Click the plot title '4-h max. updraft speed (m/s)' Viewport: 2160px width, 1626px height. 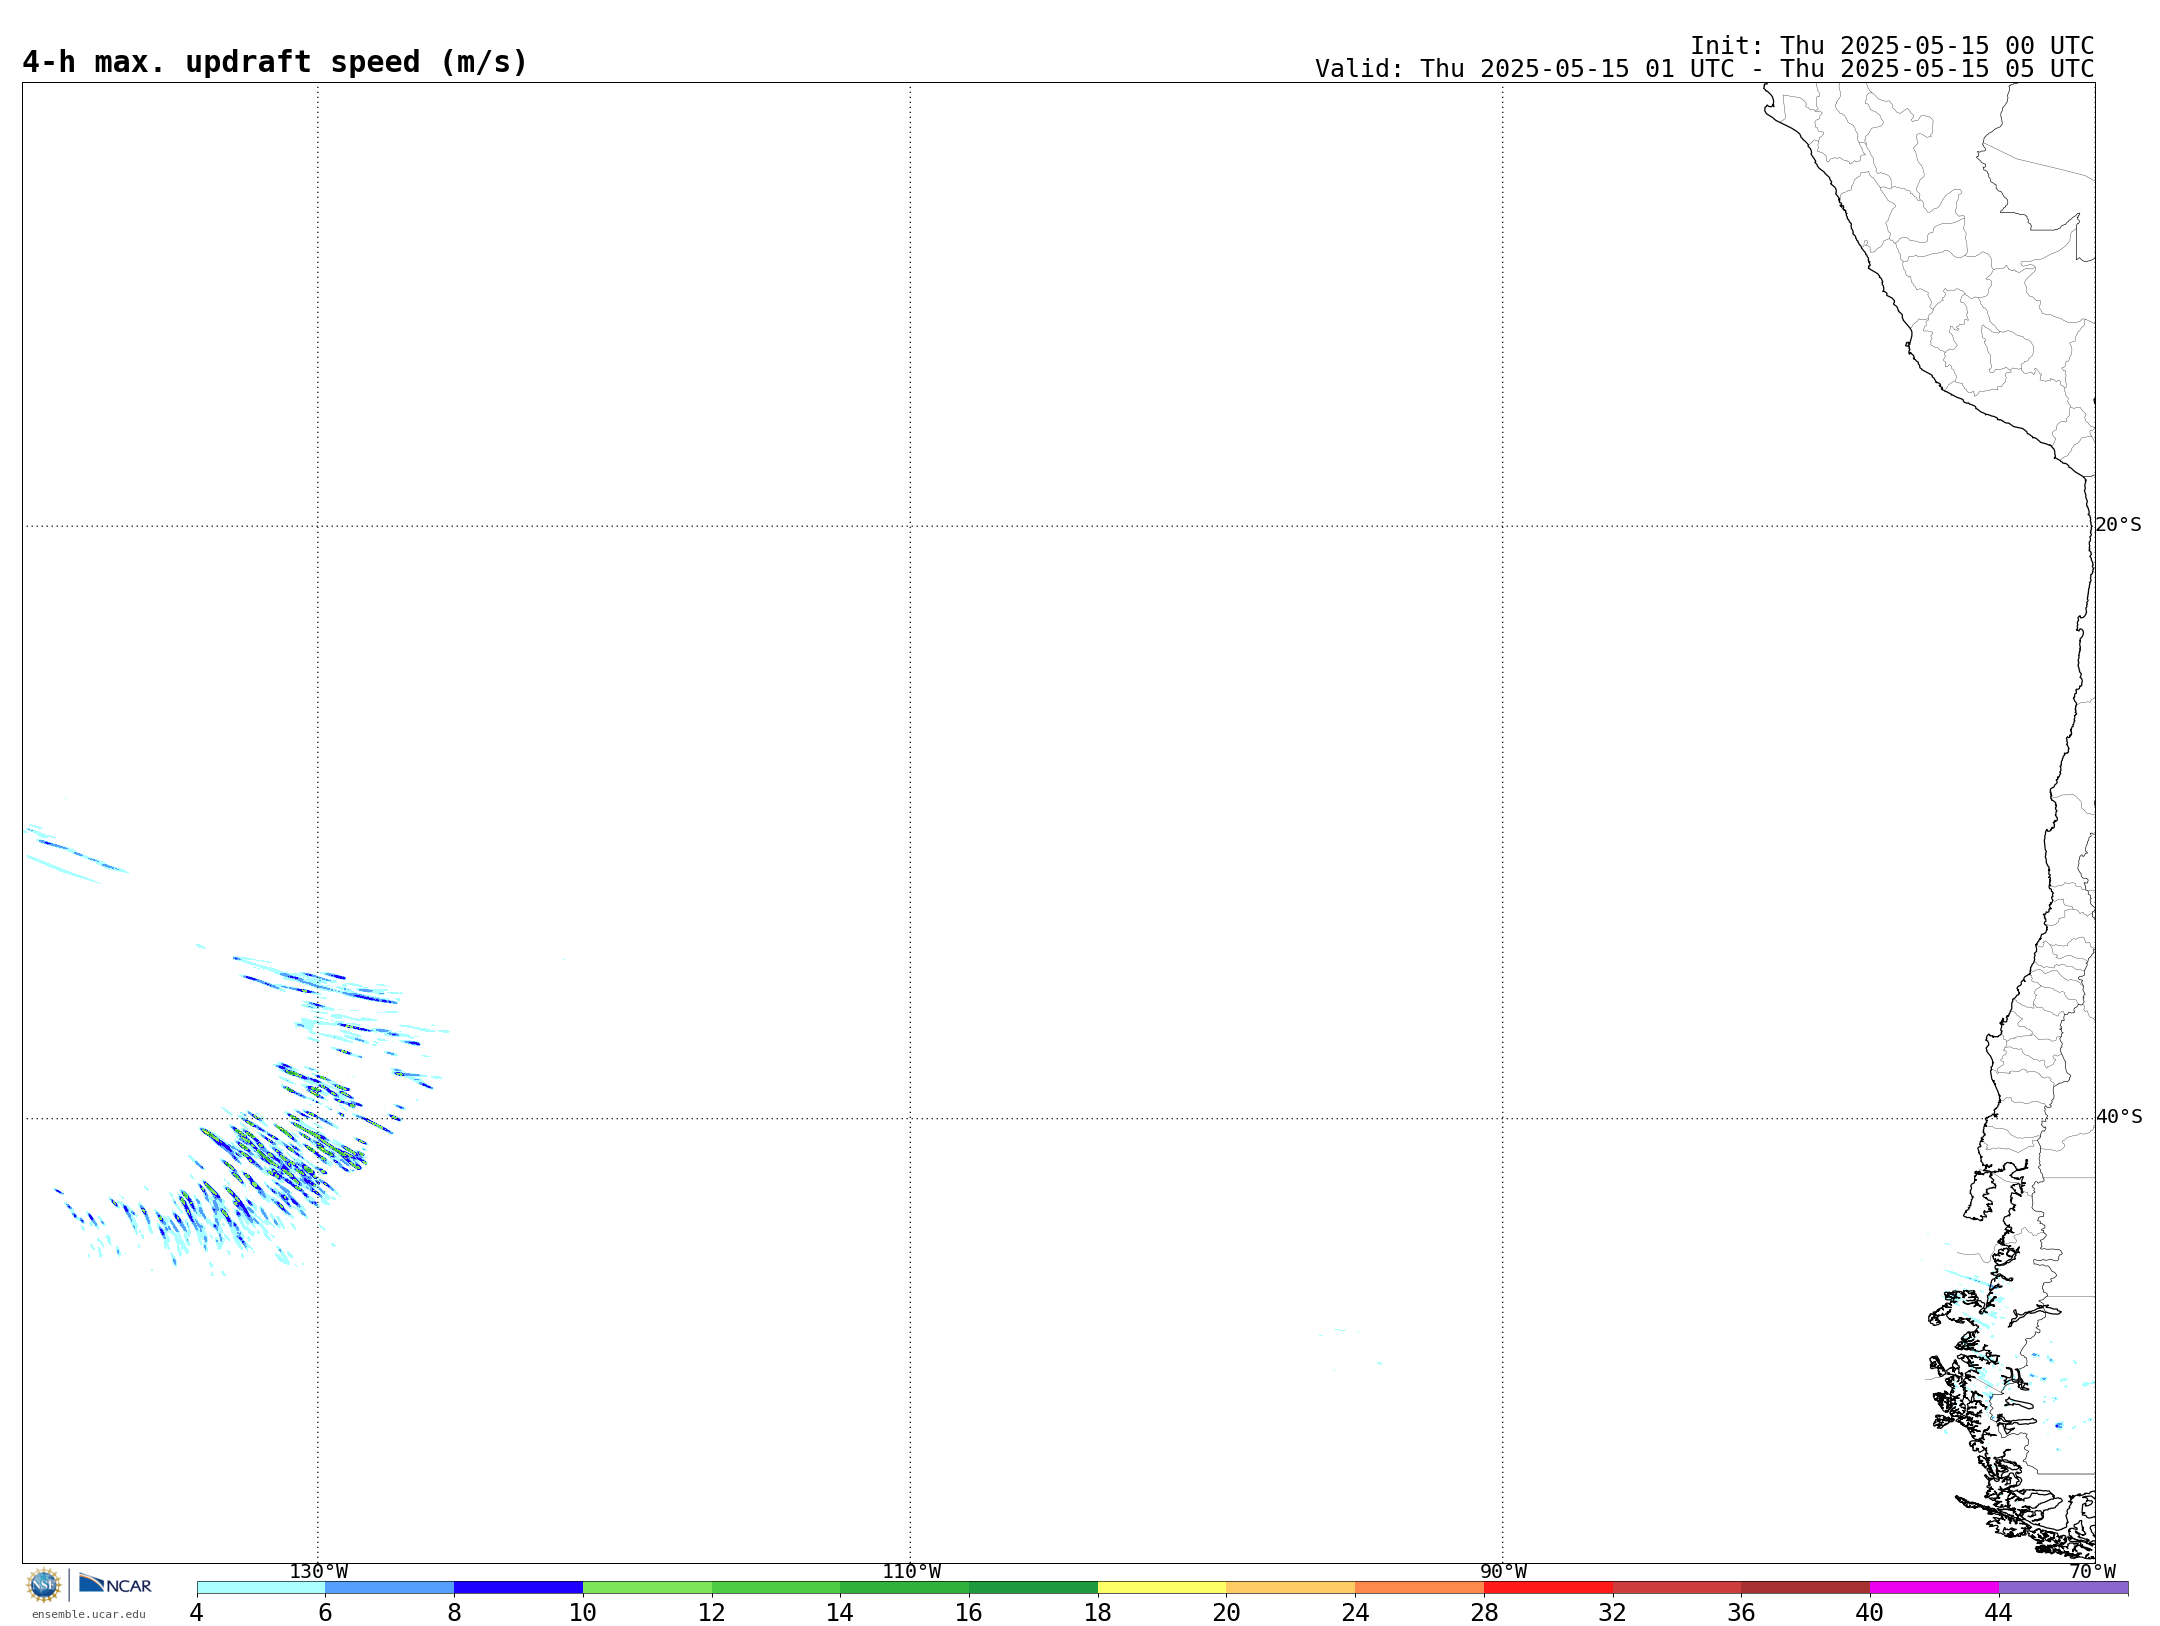(x=275, y=62)
